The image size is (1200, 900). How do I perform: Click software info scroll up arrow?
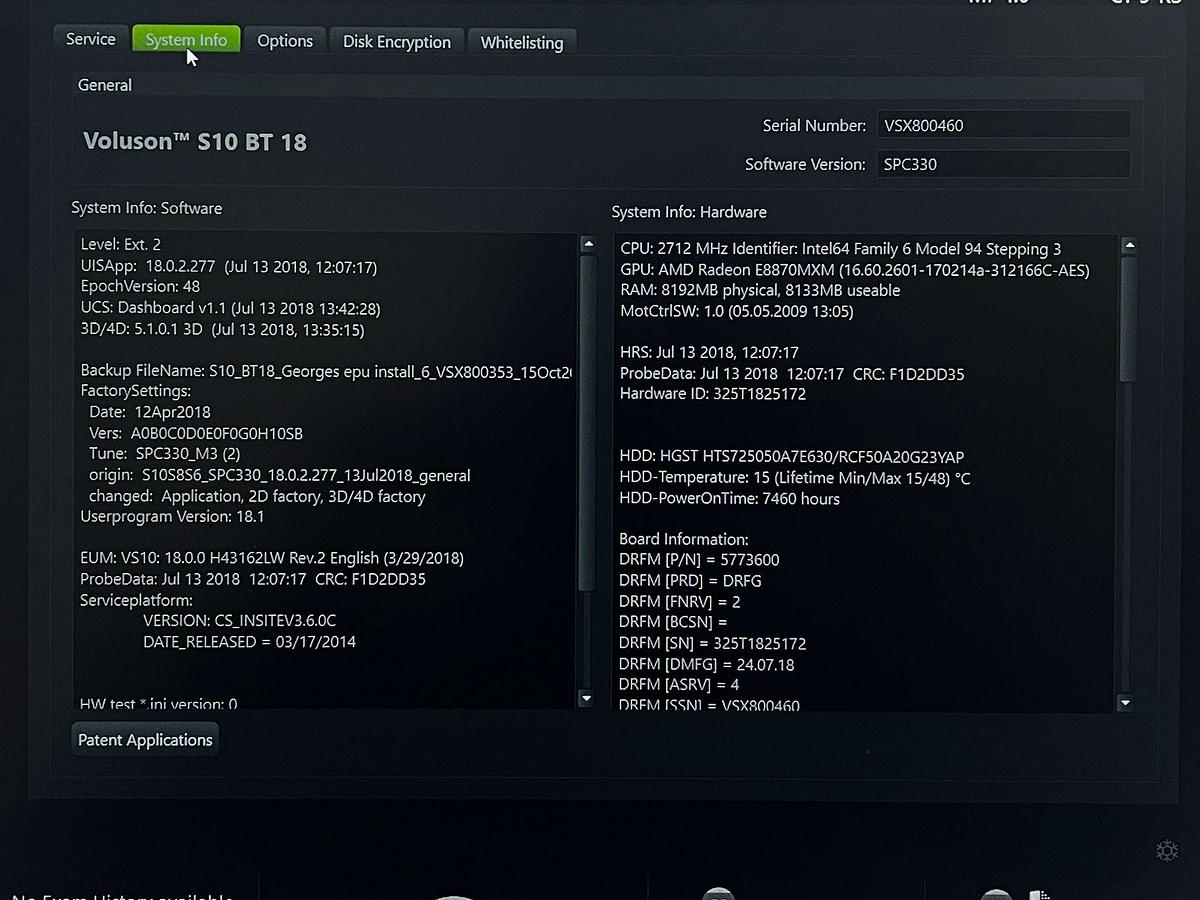point(587,244)
